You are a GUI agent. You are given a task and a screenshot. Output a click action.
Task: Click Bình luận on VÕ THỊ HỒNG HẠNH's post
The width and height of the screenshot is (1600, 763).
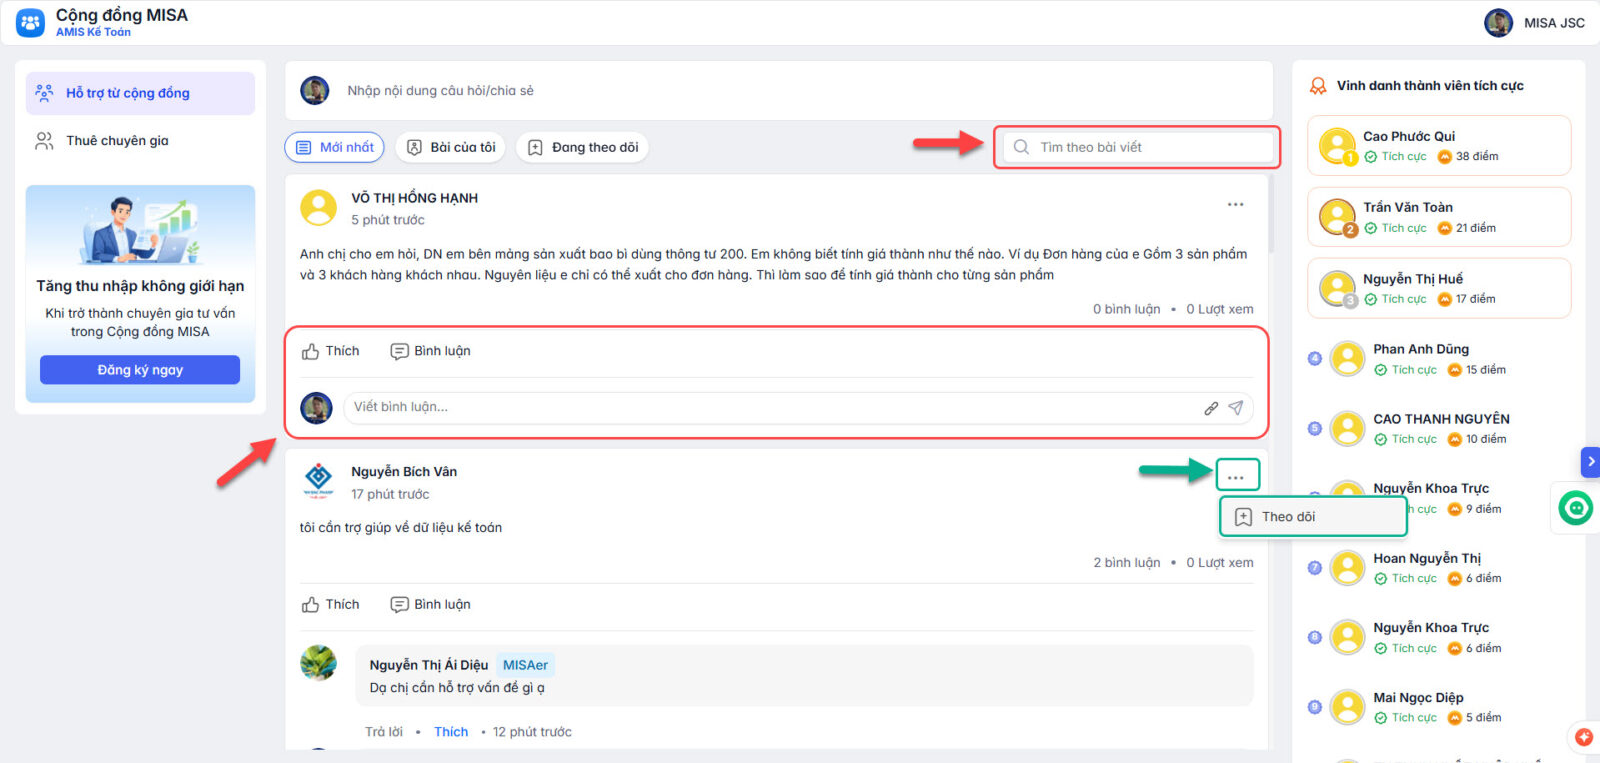click(x=431, y=351)
